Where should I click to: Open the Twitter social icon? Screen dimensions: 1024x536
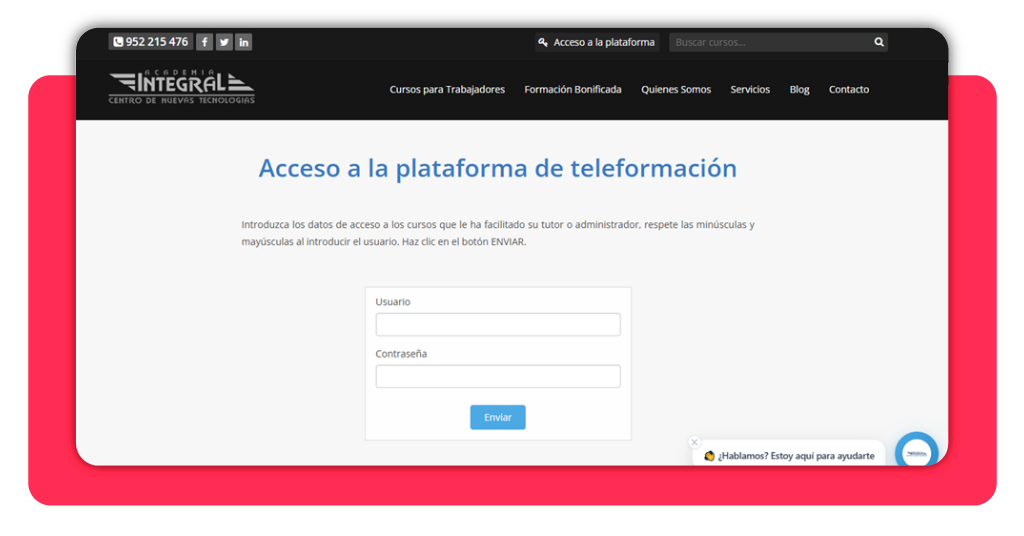[224, 42]
